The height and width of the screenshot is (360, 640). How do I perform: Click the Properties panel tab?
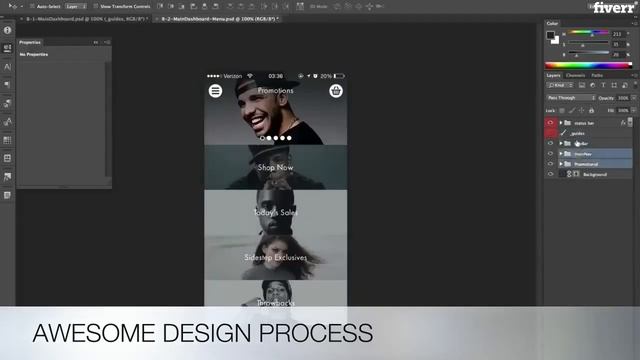coord(30,42)
